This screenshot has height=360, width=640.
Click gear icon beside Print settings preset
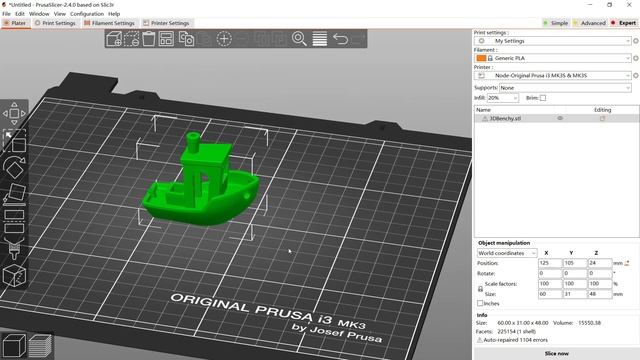click(x=636, y=41)
